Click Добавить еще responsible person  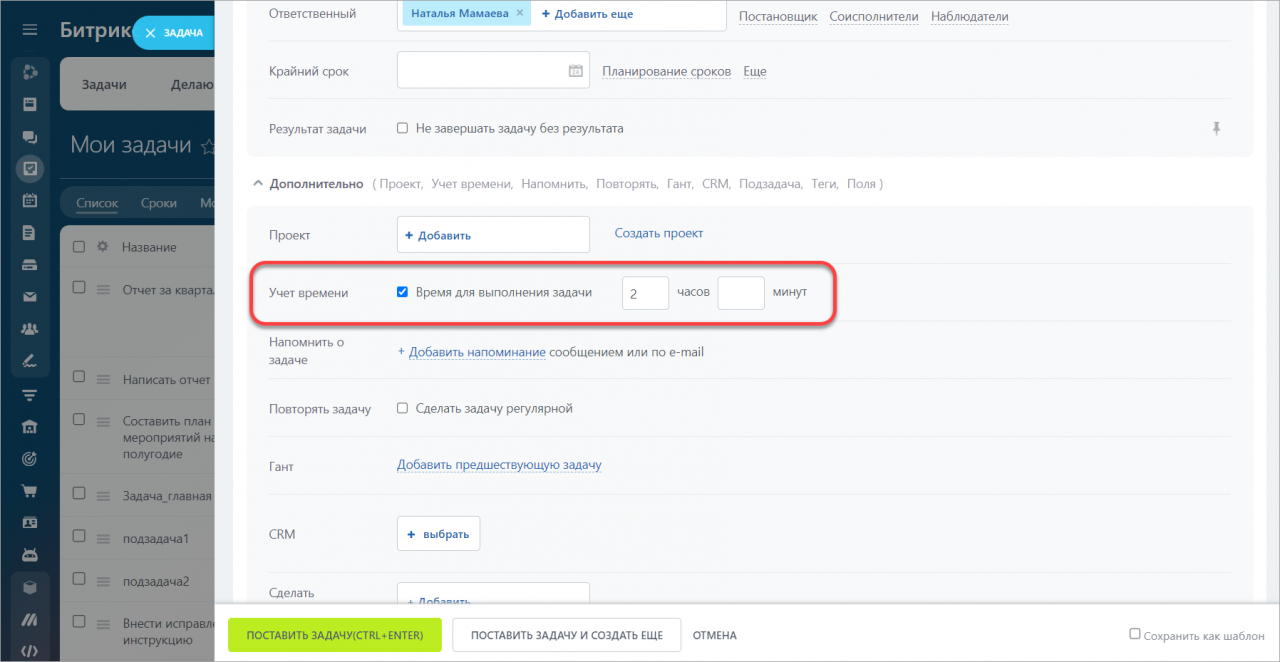click(x=587, y=14)
